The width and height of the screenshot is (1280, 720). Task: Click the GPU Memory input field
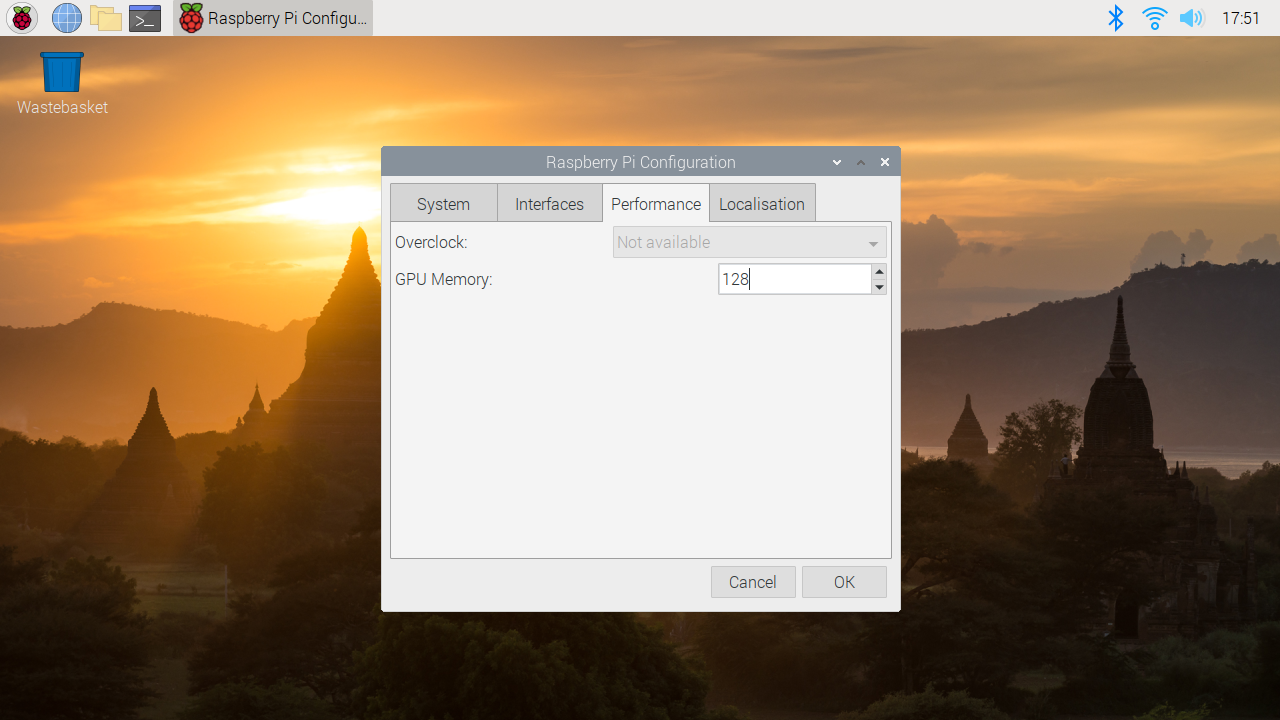point(794,279)
